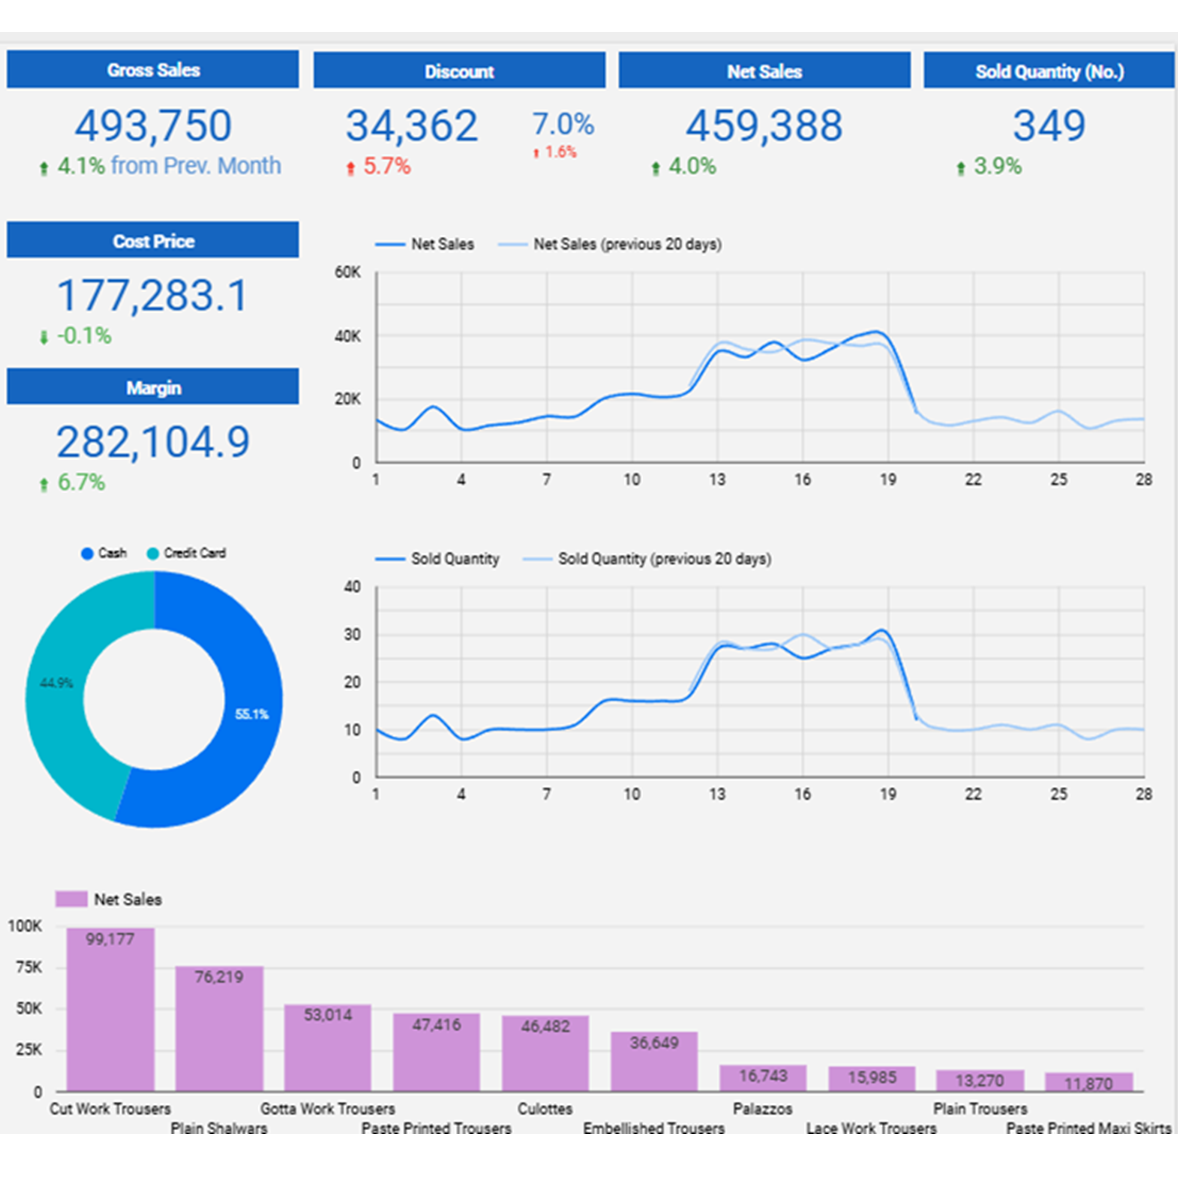Viewport: 1178px width, 1186px height.
Task: Click the Discount value 34,362
Action: point(412,126)
